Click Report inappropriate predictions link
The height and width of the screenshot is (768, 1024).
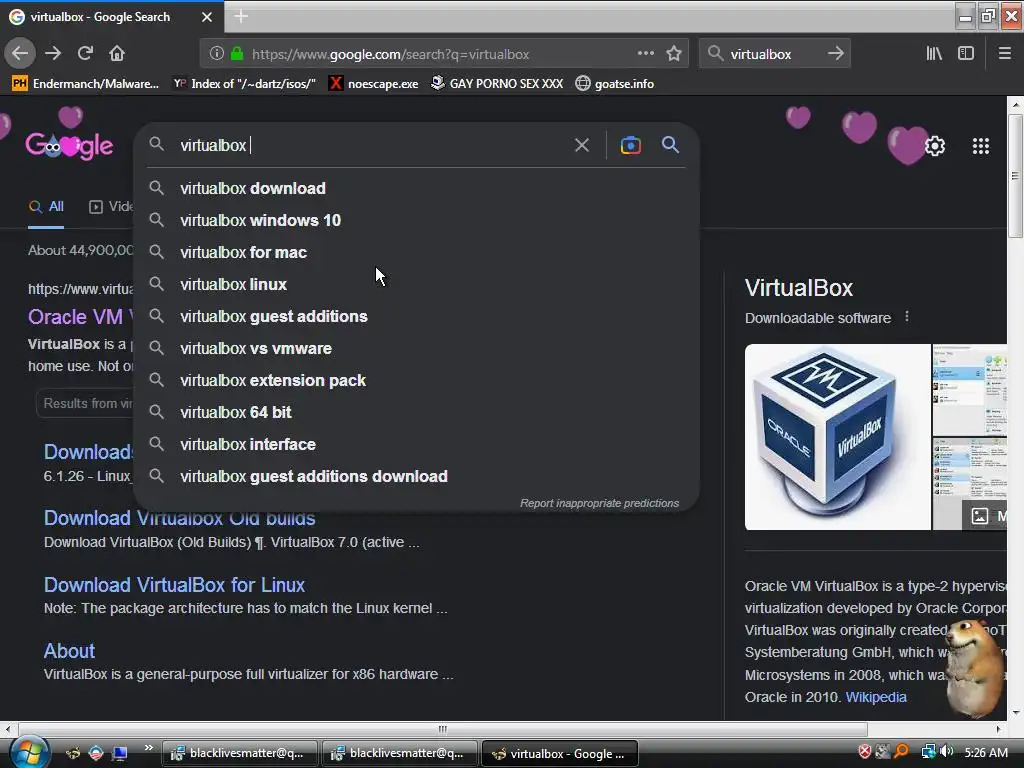click(599, 503)
